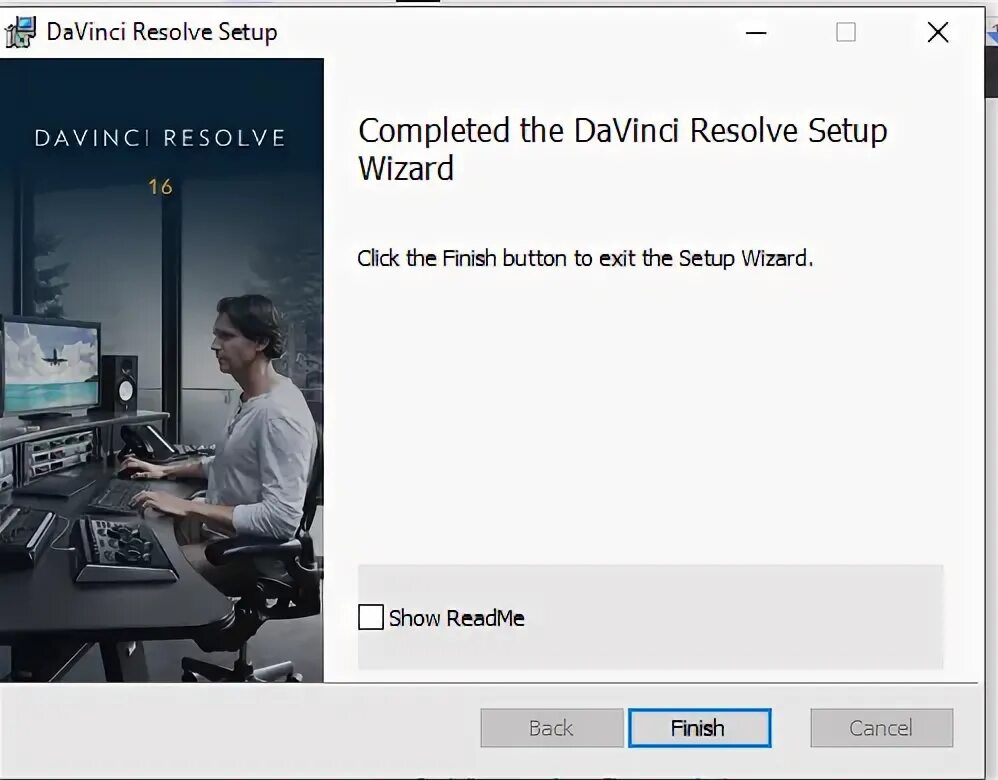
Task: Click the DaVinci Resolve Setup window title text
Action: click(162, 32)
